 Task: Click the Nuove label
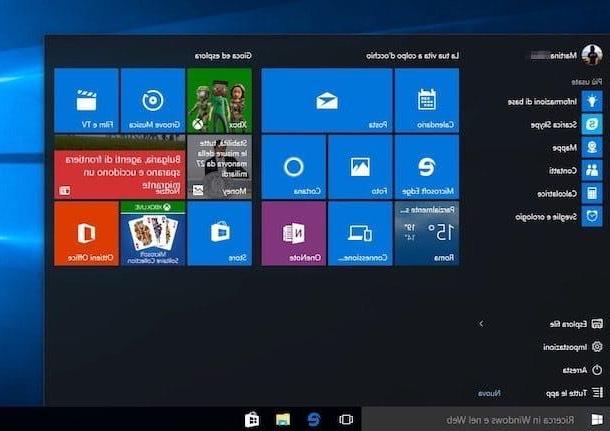click(489, 393)
